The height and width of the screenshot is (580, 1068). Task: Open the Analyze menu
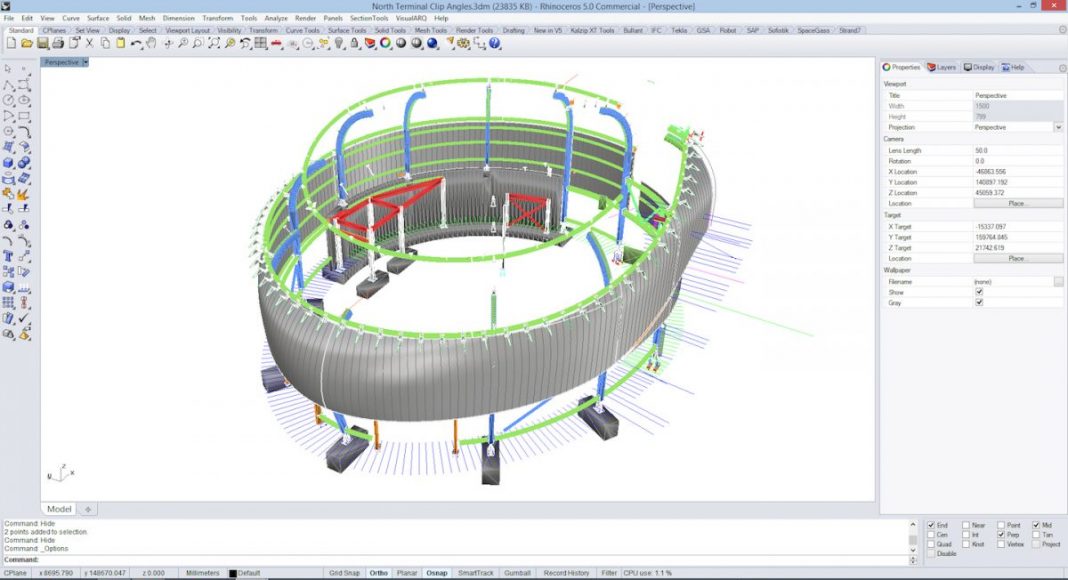pos(276,18)
